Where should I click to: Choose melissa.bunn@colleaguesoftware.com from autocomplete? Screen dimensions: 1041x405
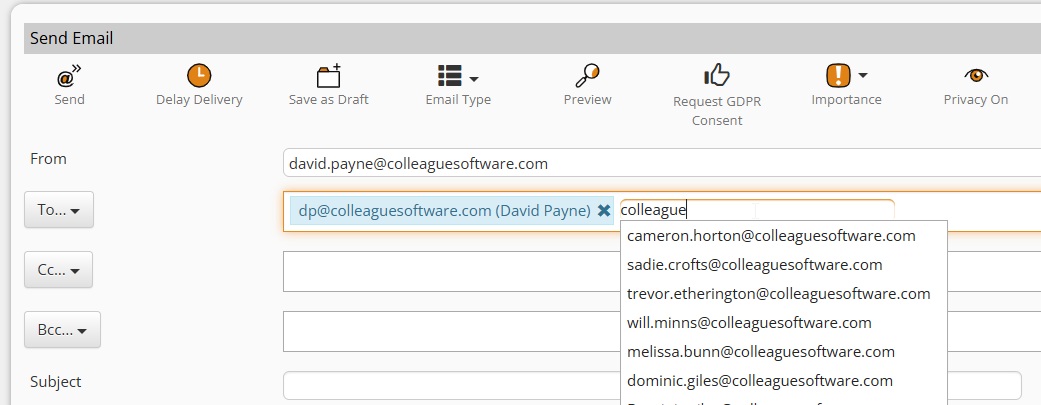pyautogui.click(x=760, y=352)
